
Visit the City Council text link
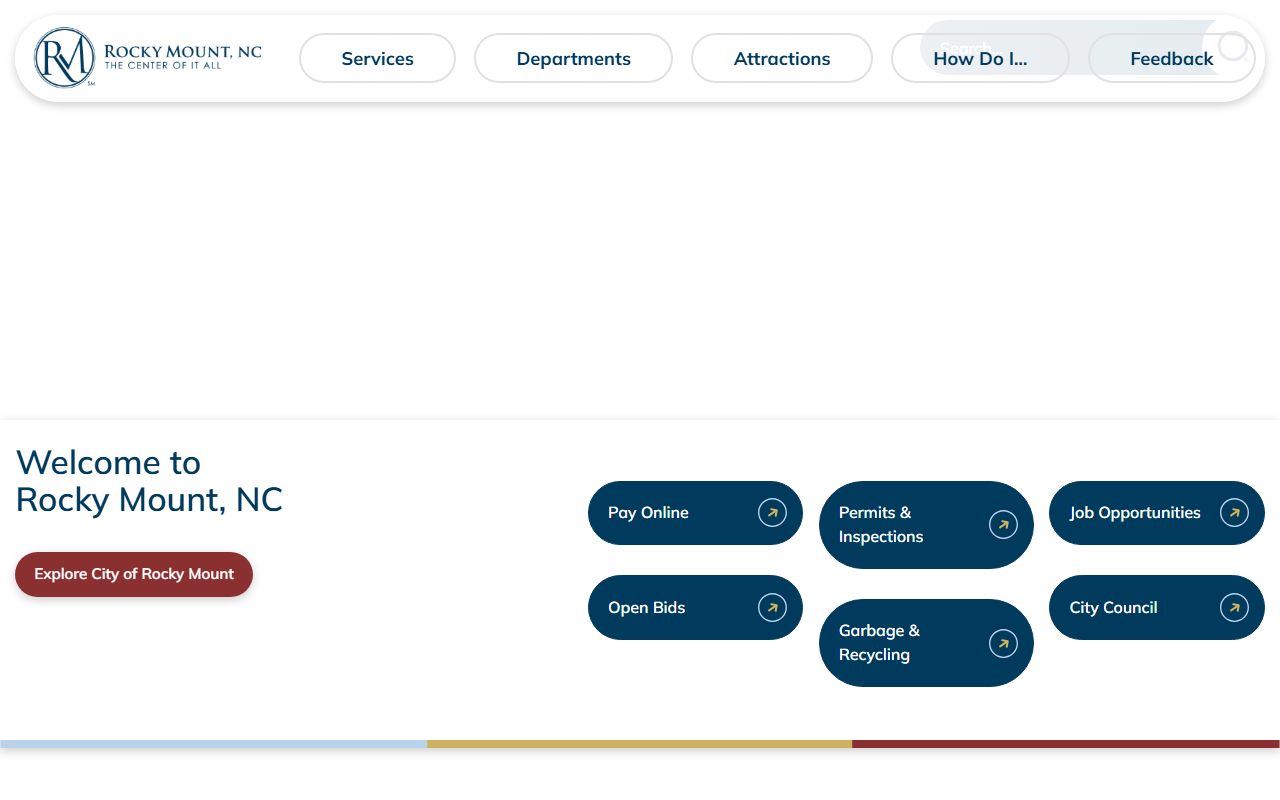click(x=1113, y=607)
